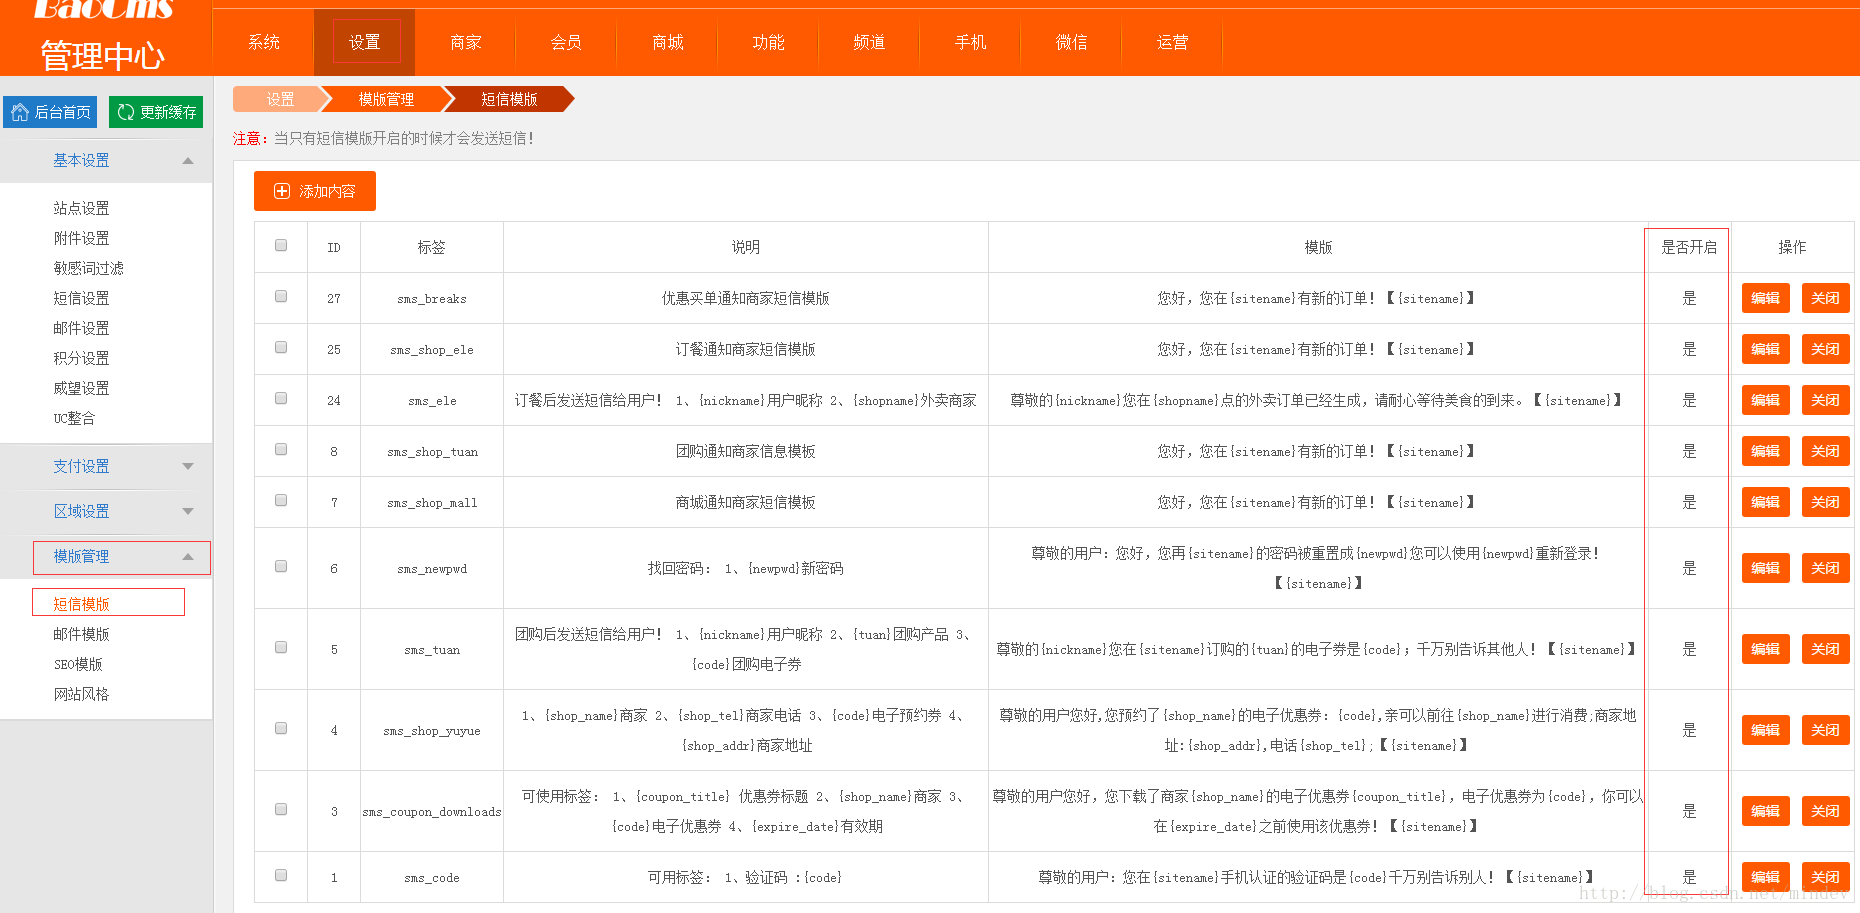The width and height of the screenshot is (1860, 913).
Task: Refresh cache with 更新缓存 button
Action: coord(156,112)
